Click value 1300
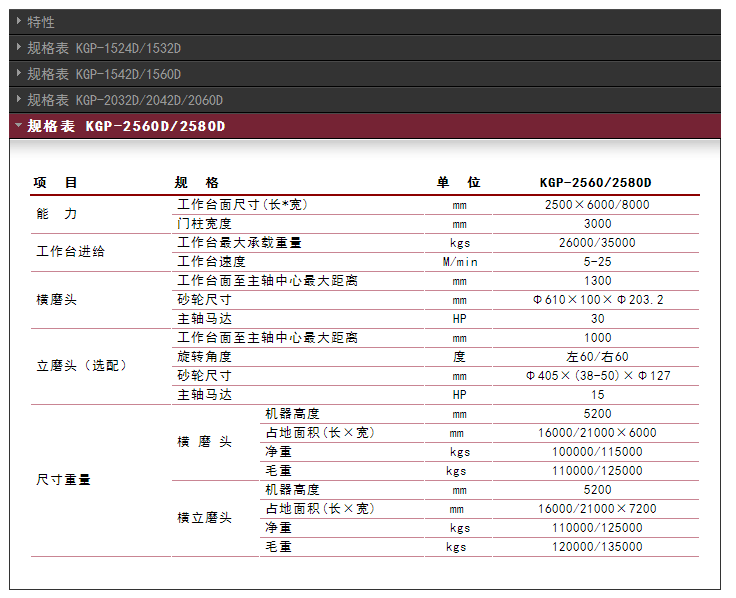 coord(598,281)
